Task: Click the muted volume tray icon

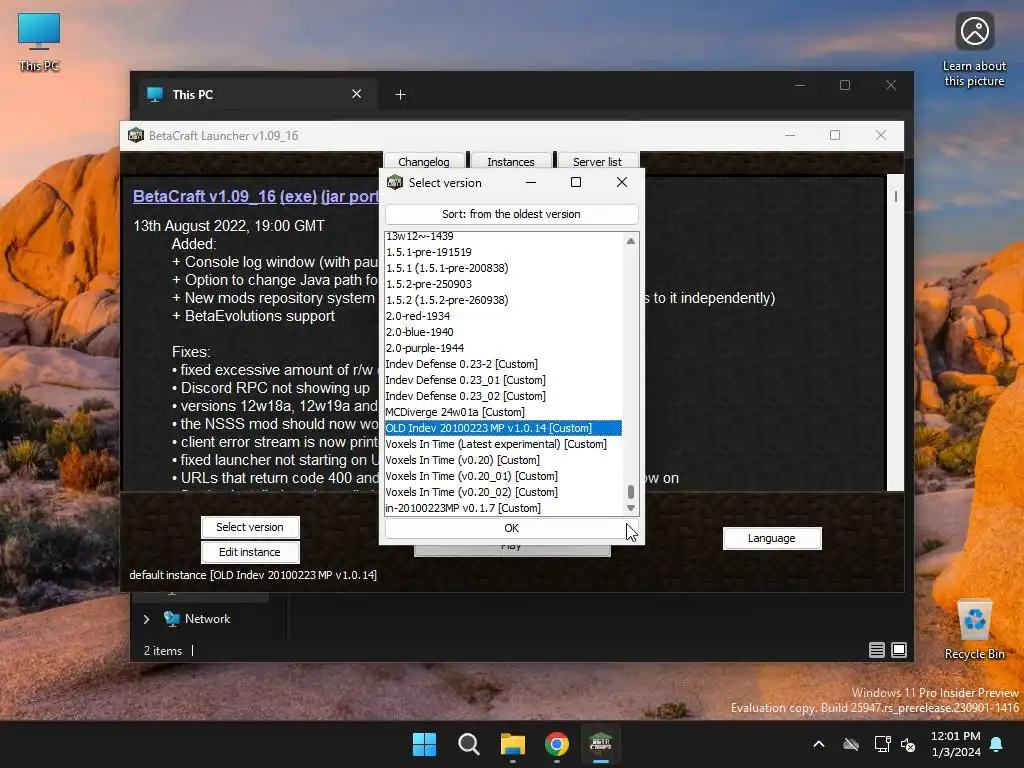Action: [x=908, y=744]
